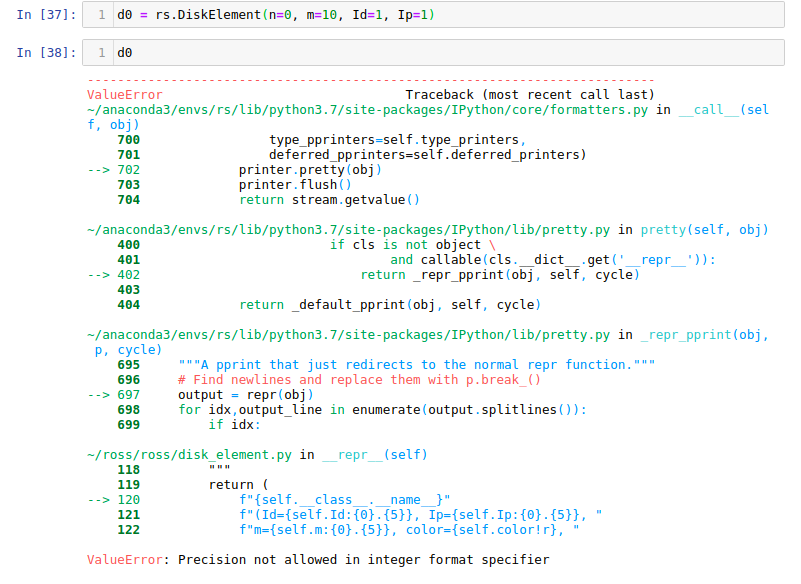Select the In [38]: prompt label
Viewport: 801px width, 584px height.
pyautogui.click(x=46, y=53)
